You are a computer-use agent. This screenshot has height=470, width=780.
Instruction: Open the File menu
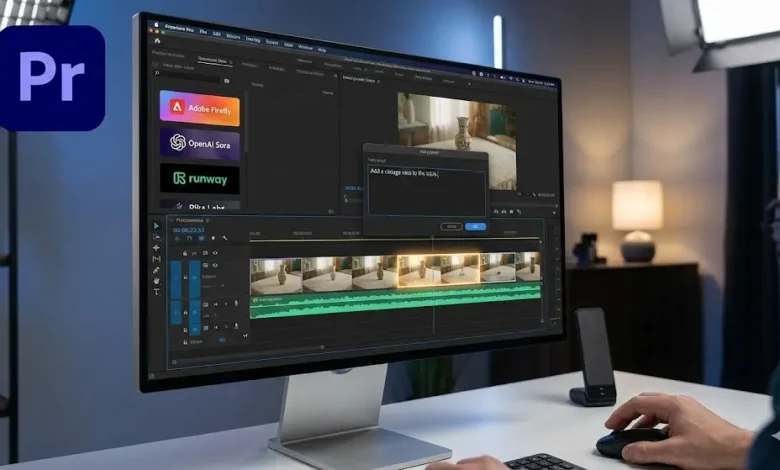[x=203, y=32]
